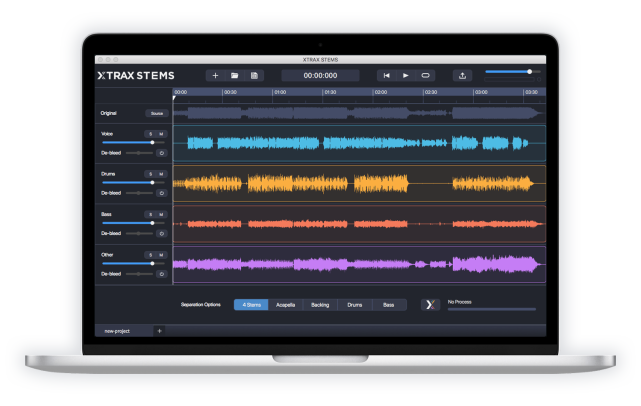Reset De-bleed on the Other track

(x=161, y=274)
